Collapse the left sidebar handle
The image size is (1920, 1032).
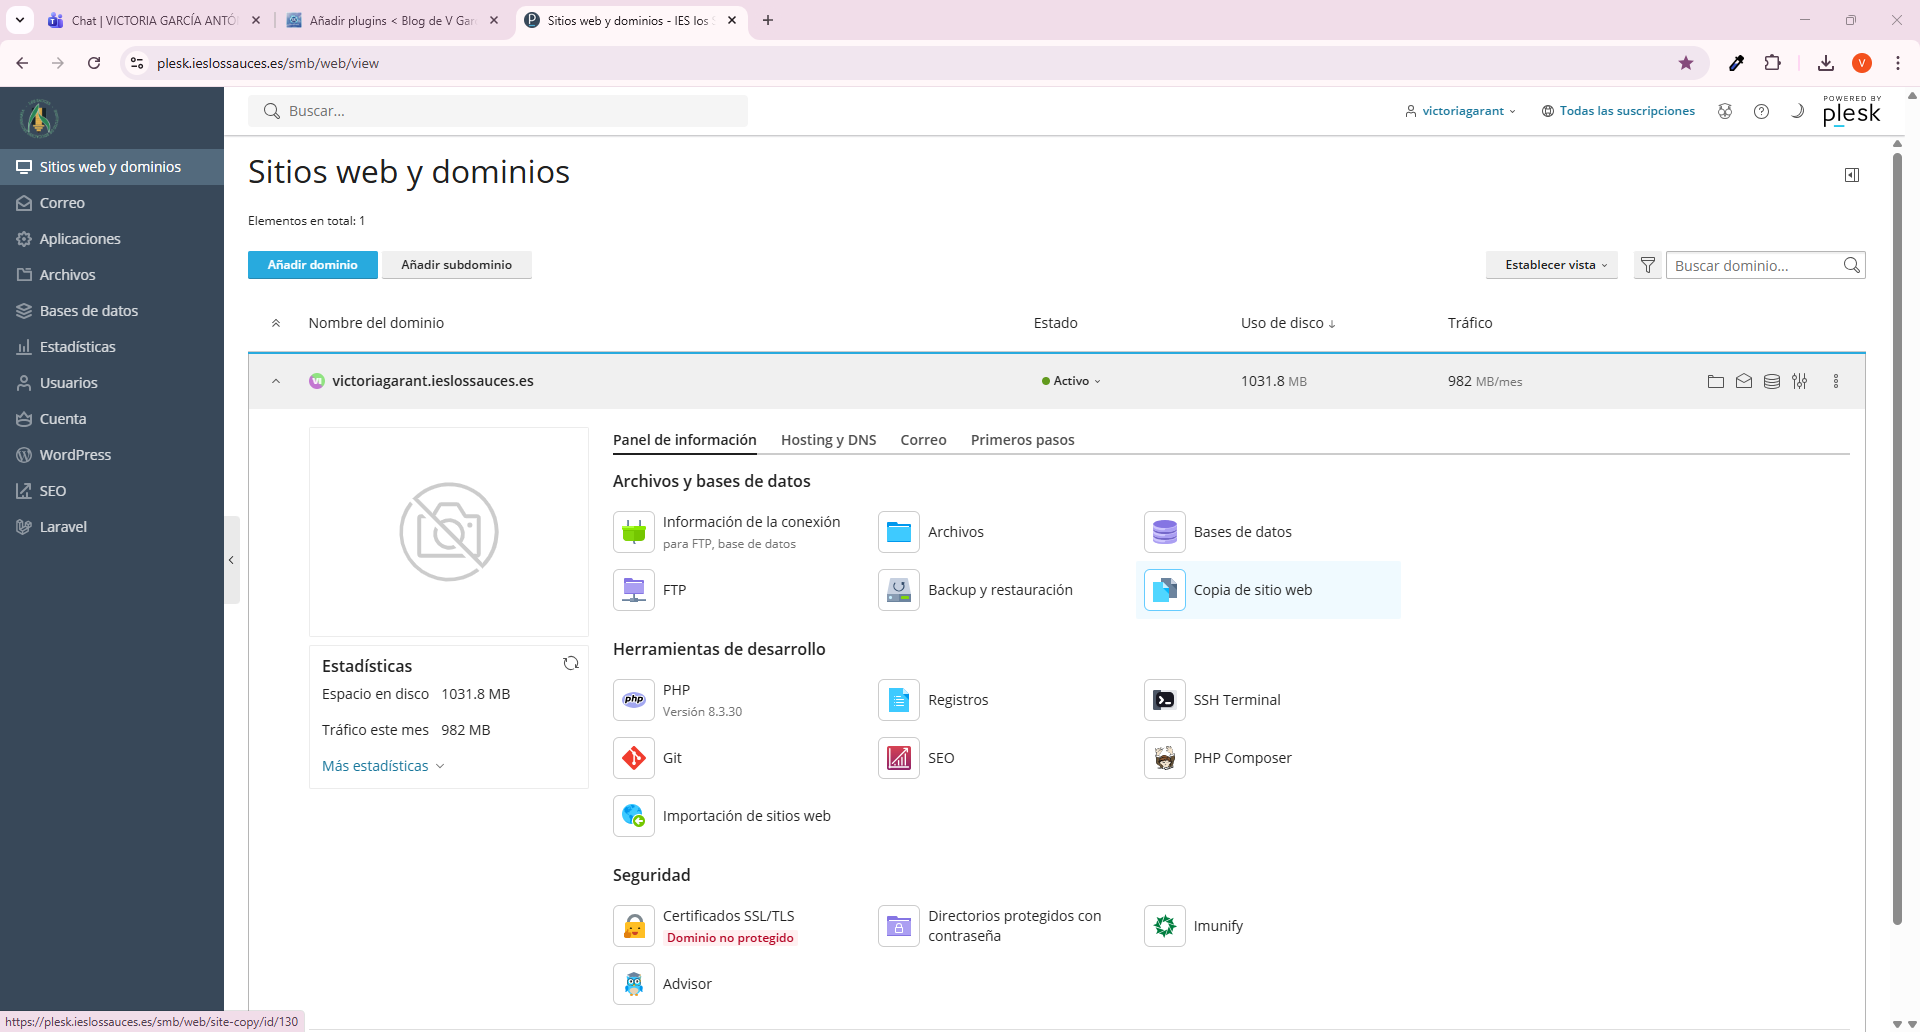[x=231, y=560]
